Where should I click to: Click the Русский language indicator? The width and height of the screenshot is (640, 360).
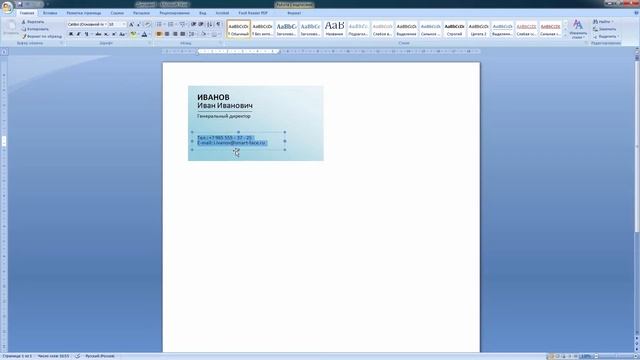[x=100, y=356]
